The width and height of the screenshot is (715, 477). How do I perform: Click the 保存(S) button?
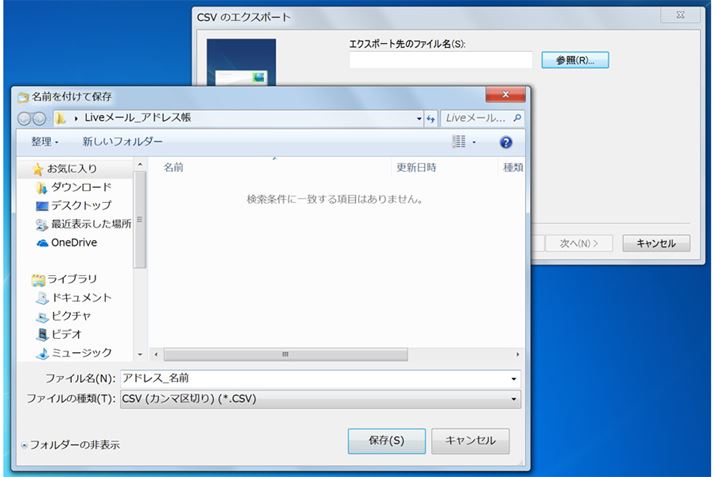pyautogui.click(x=387, y=441)
